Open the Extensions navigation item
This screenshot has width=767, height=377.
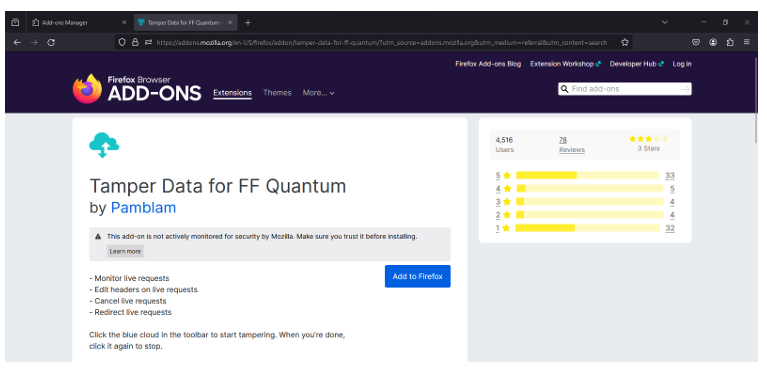point(232,93)
